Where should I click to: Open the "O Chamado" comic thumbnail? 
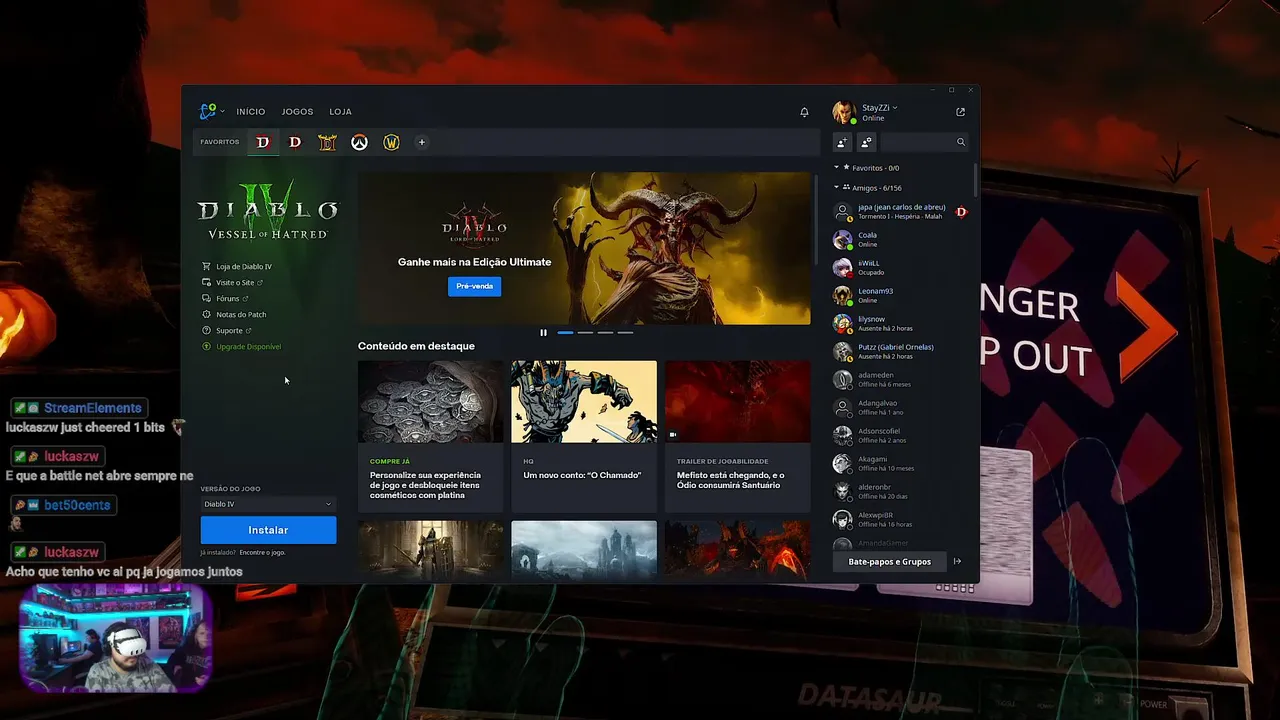pyautogui.click(x=584, y=401)
